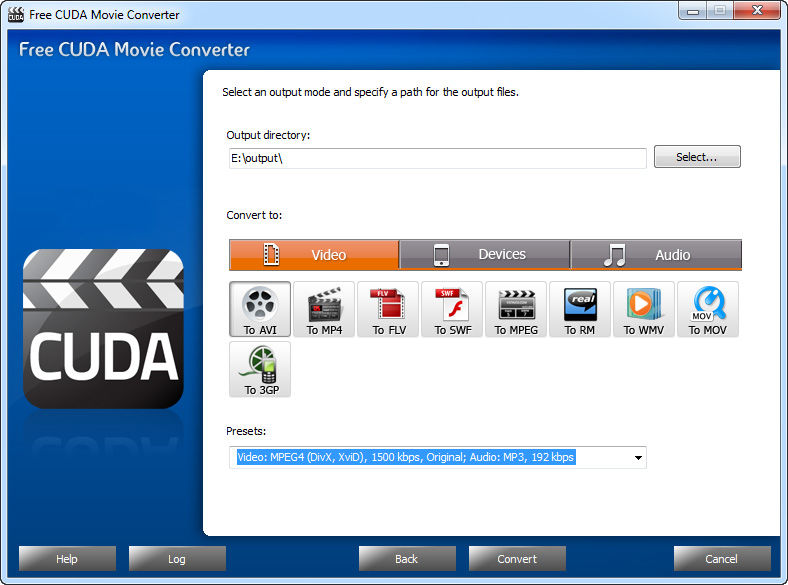The width and height of the screenshot is (788, 585).
Task: Minimize the Free CUDA Movie Converter window
Action: (x=693, y=11)
